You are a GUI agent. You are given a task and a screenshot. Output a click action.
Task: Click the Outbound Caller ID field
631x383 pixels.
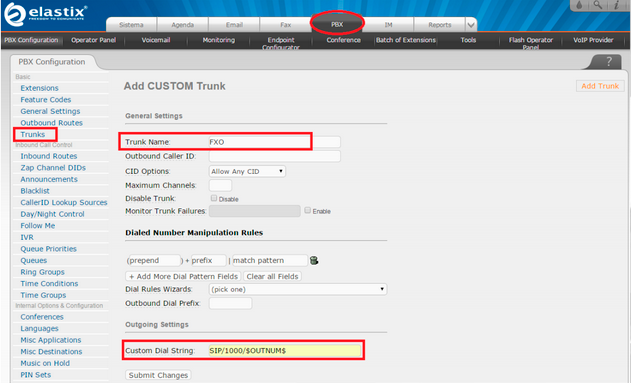(x=274, y=156)
